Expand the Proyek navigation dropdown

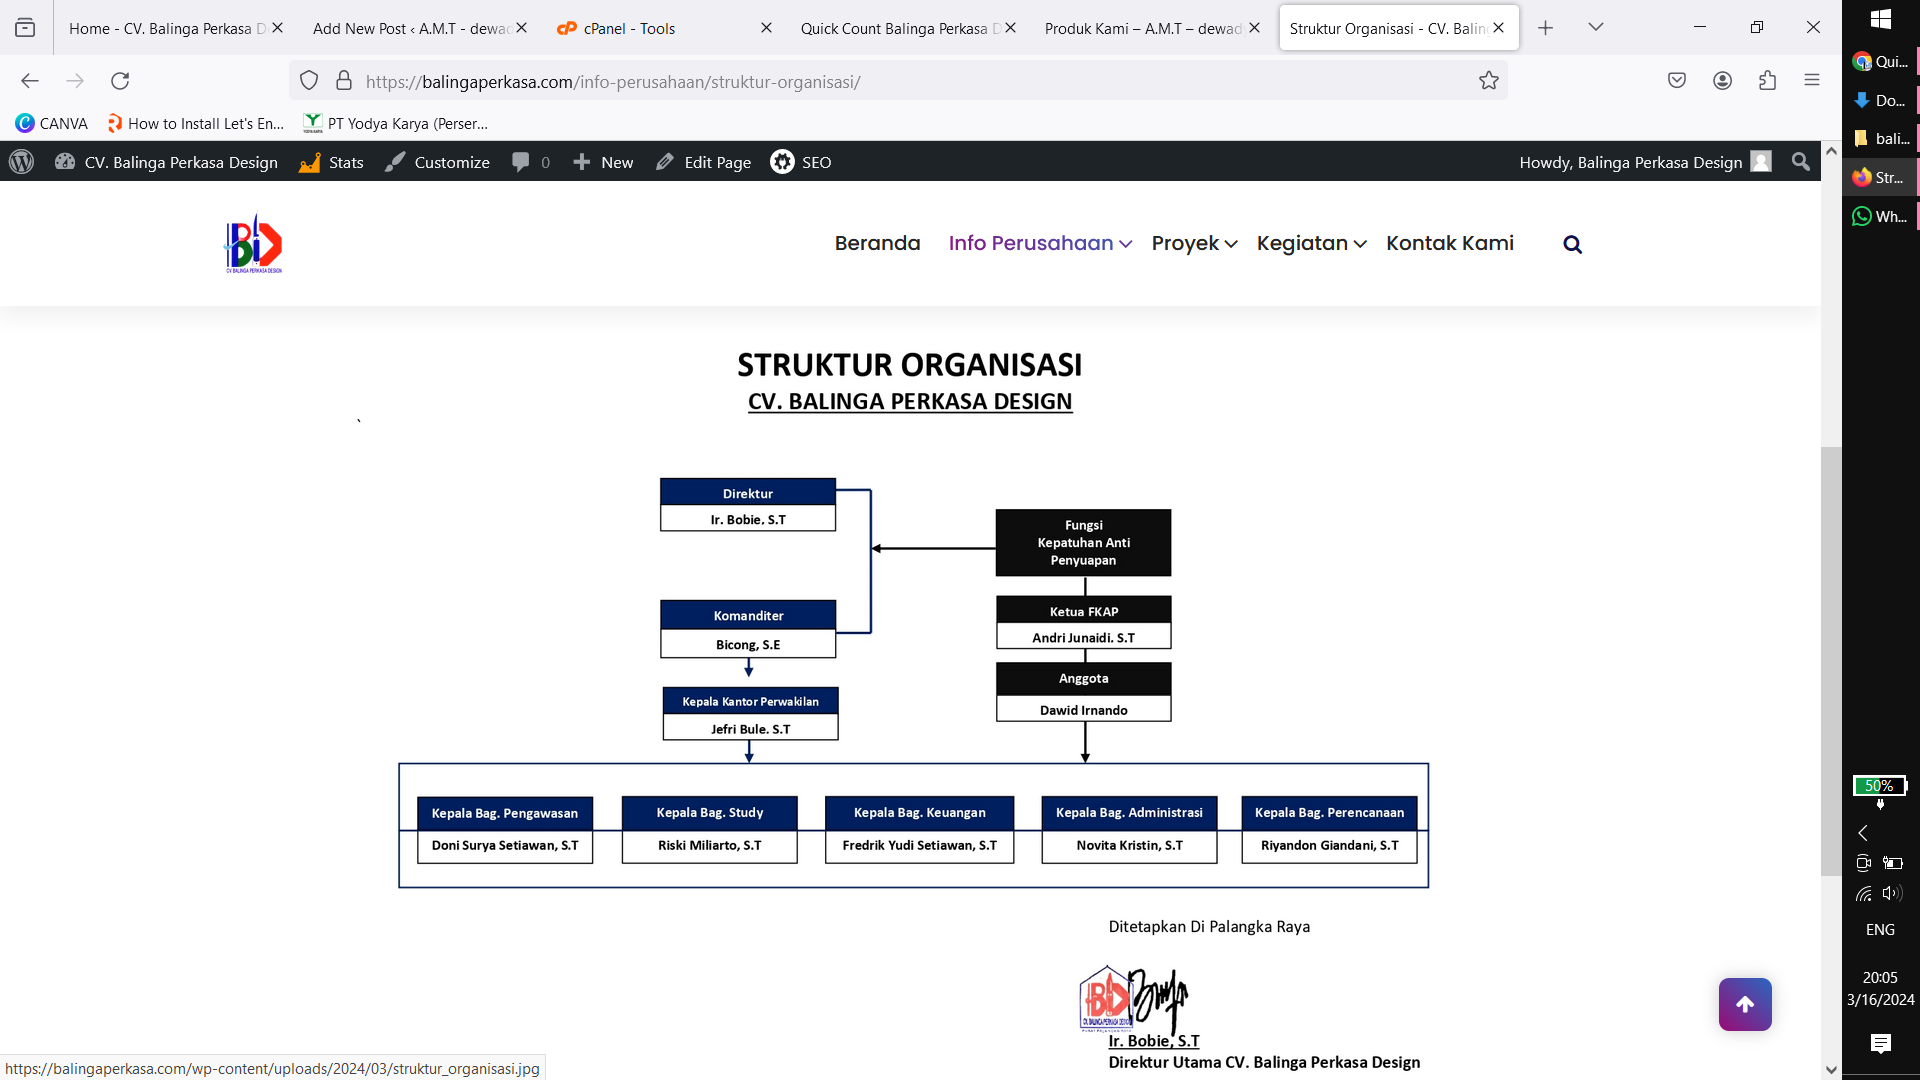coord(1194,243)
